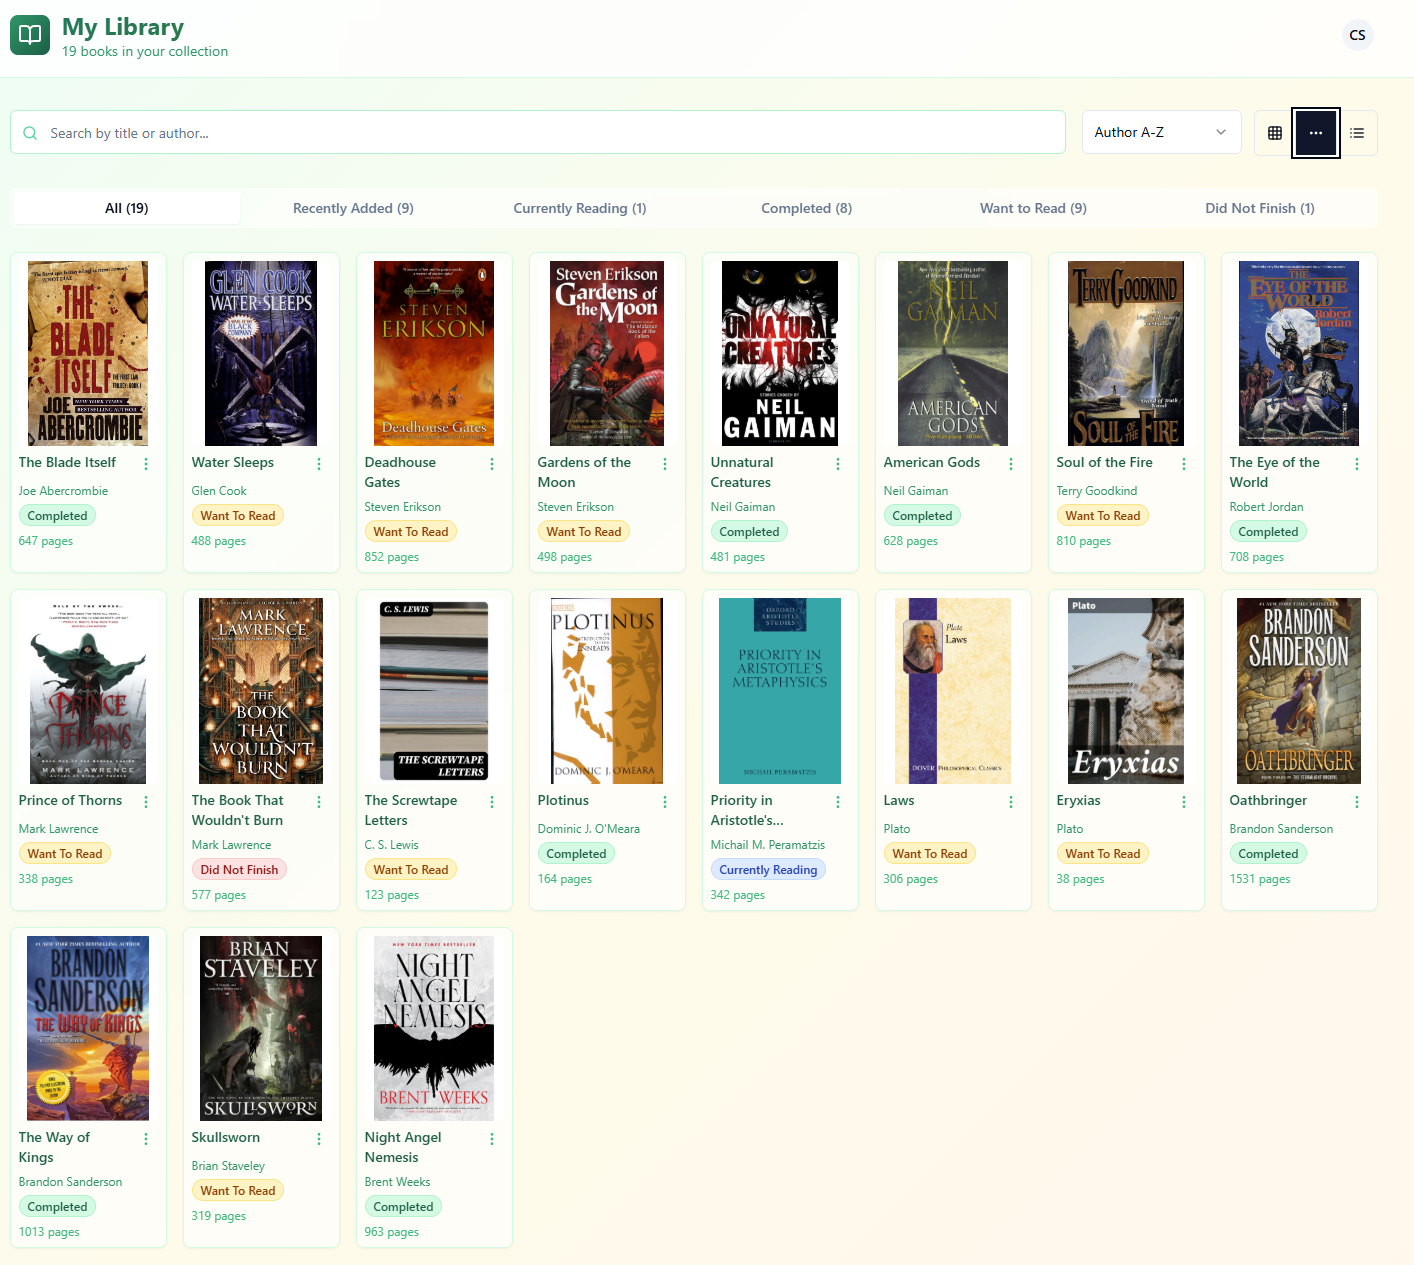Select the Want to Read (9) tab
The width and height of the screenshot is (1414, 1265).
click(1033, 208)
